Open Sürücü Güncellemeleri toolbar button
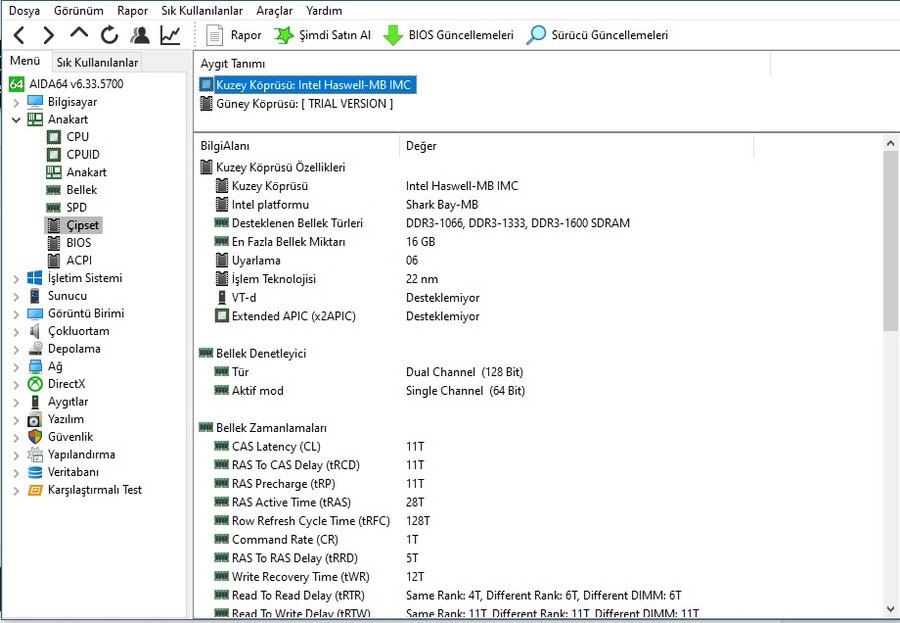Viewport: 900px width, 623px height. (597, 36)
